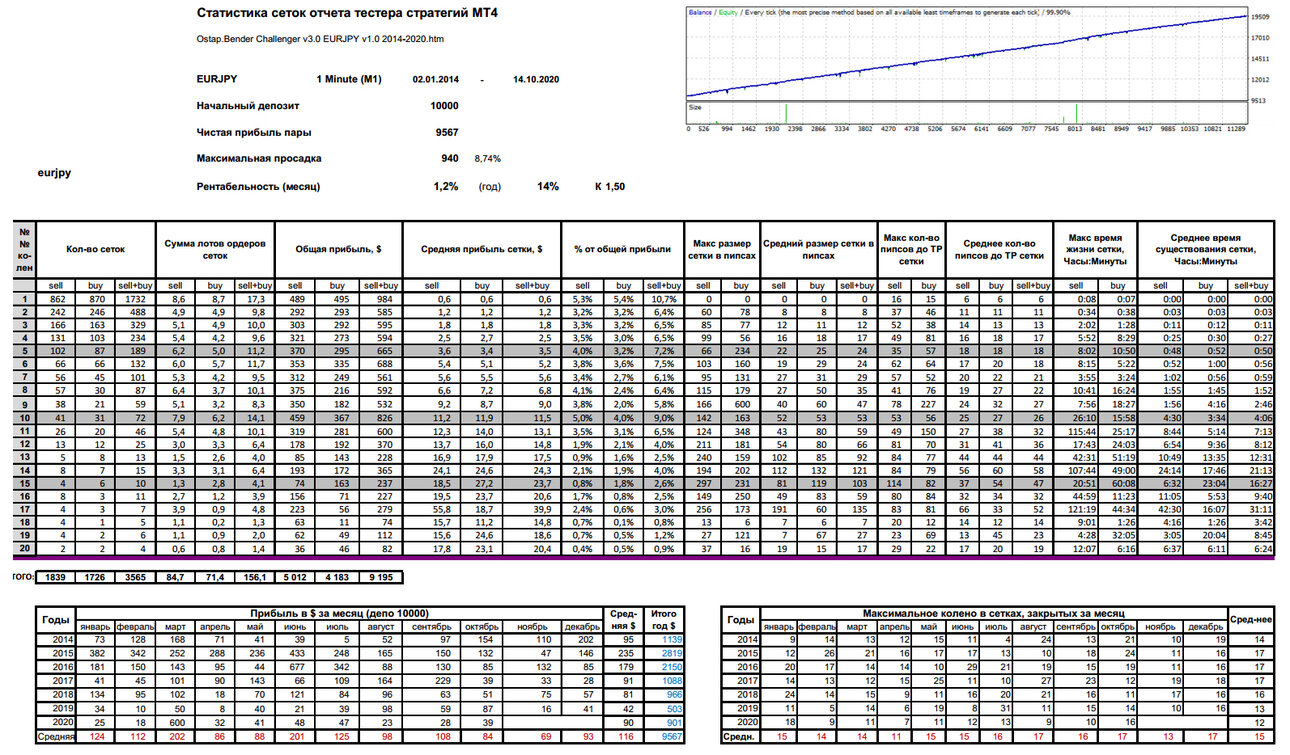
Task: Click the lowercase "eurjpy" label
Action: point(54,172)
